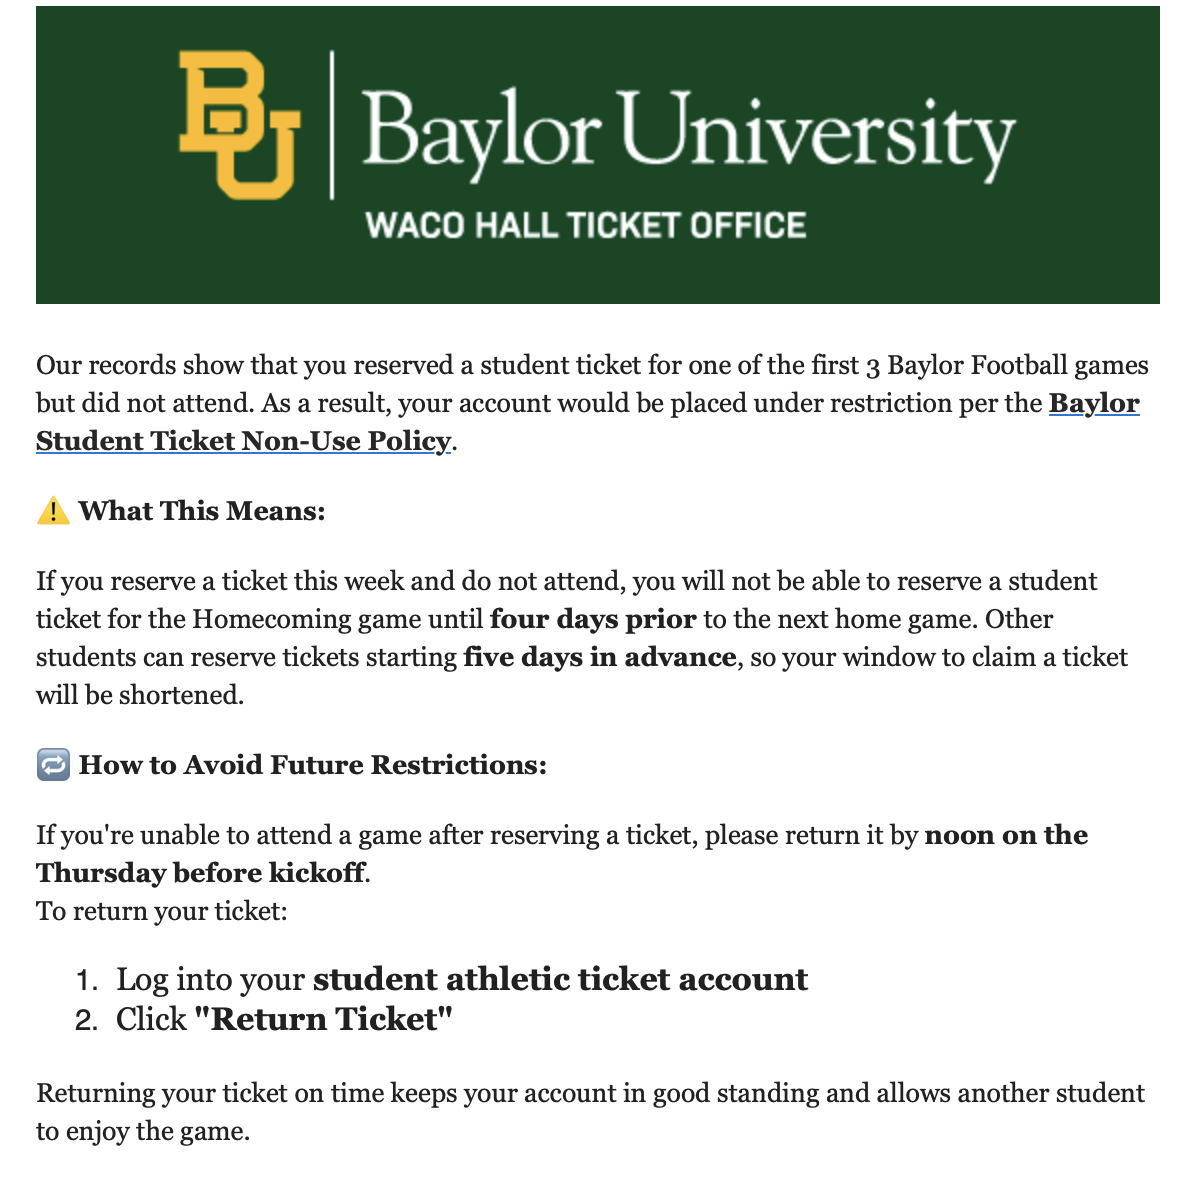Click the Baylor University wordmark in banner
1192x1180 pixels.
[688, 132]
